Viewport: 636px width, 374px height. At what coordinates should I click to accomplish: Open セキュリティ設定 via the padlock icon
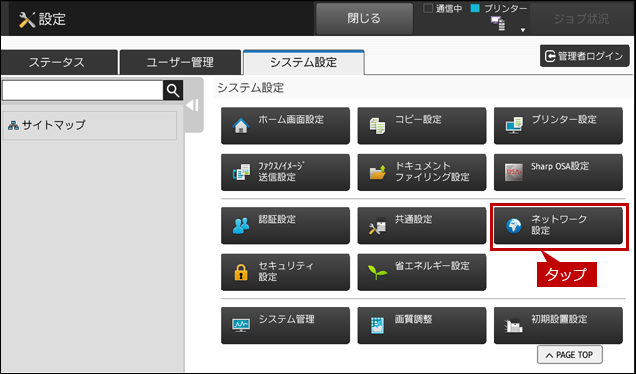pyautogui.click(x=241, y=272)
